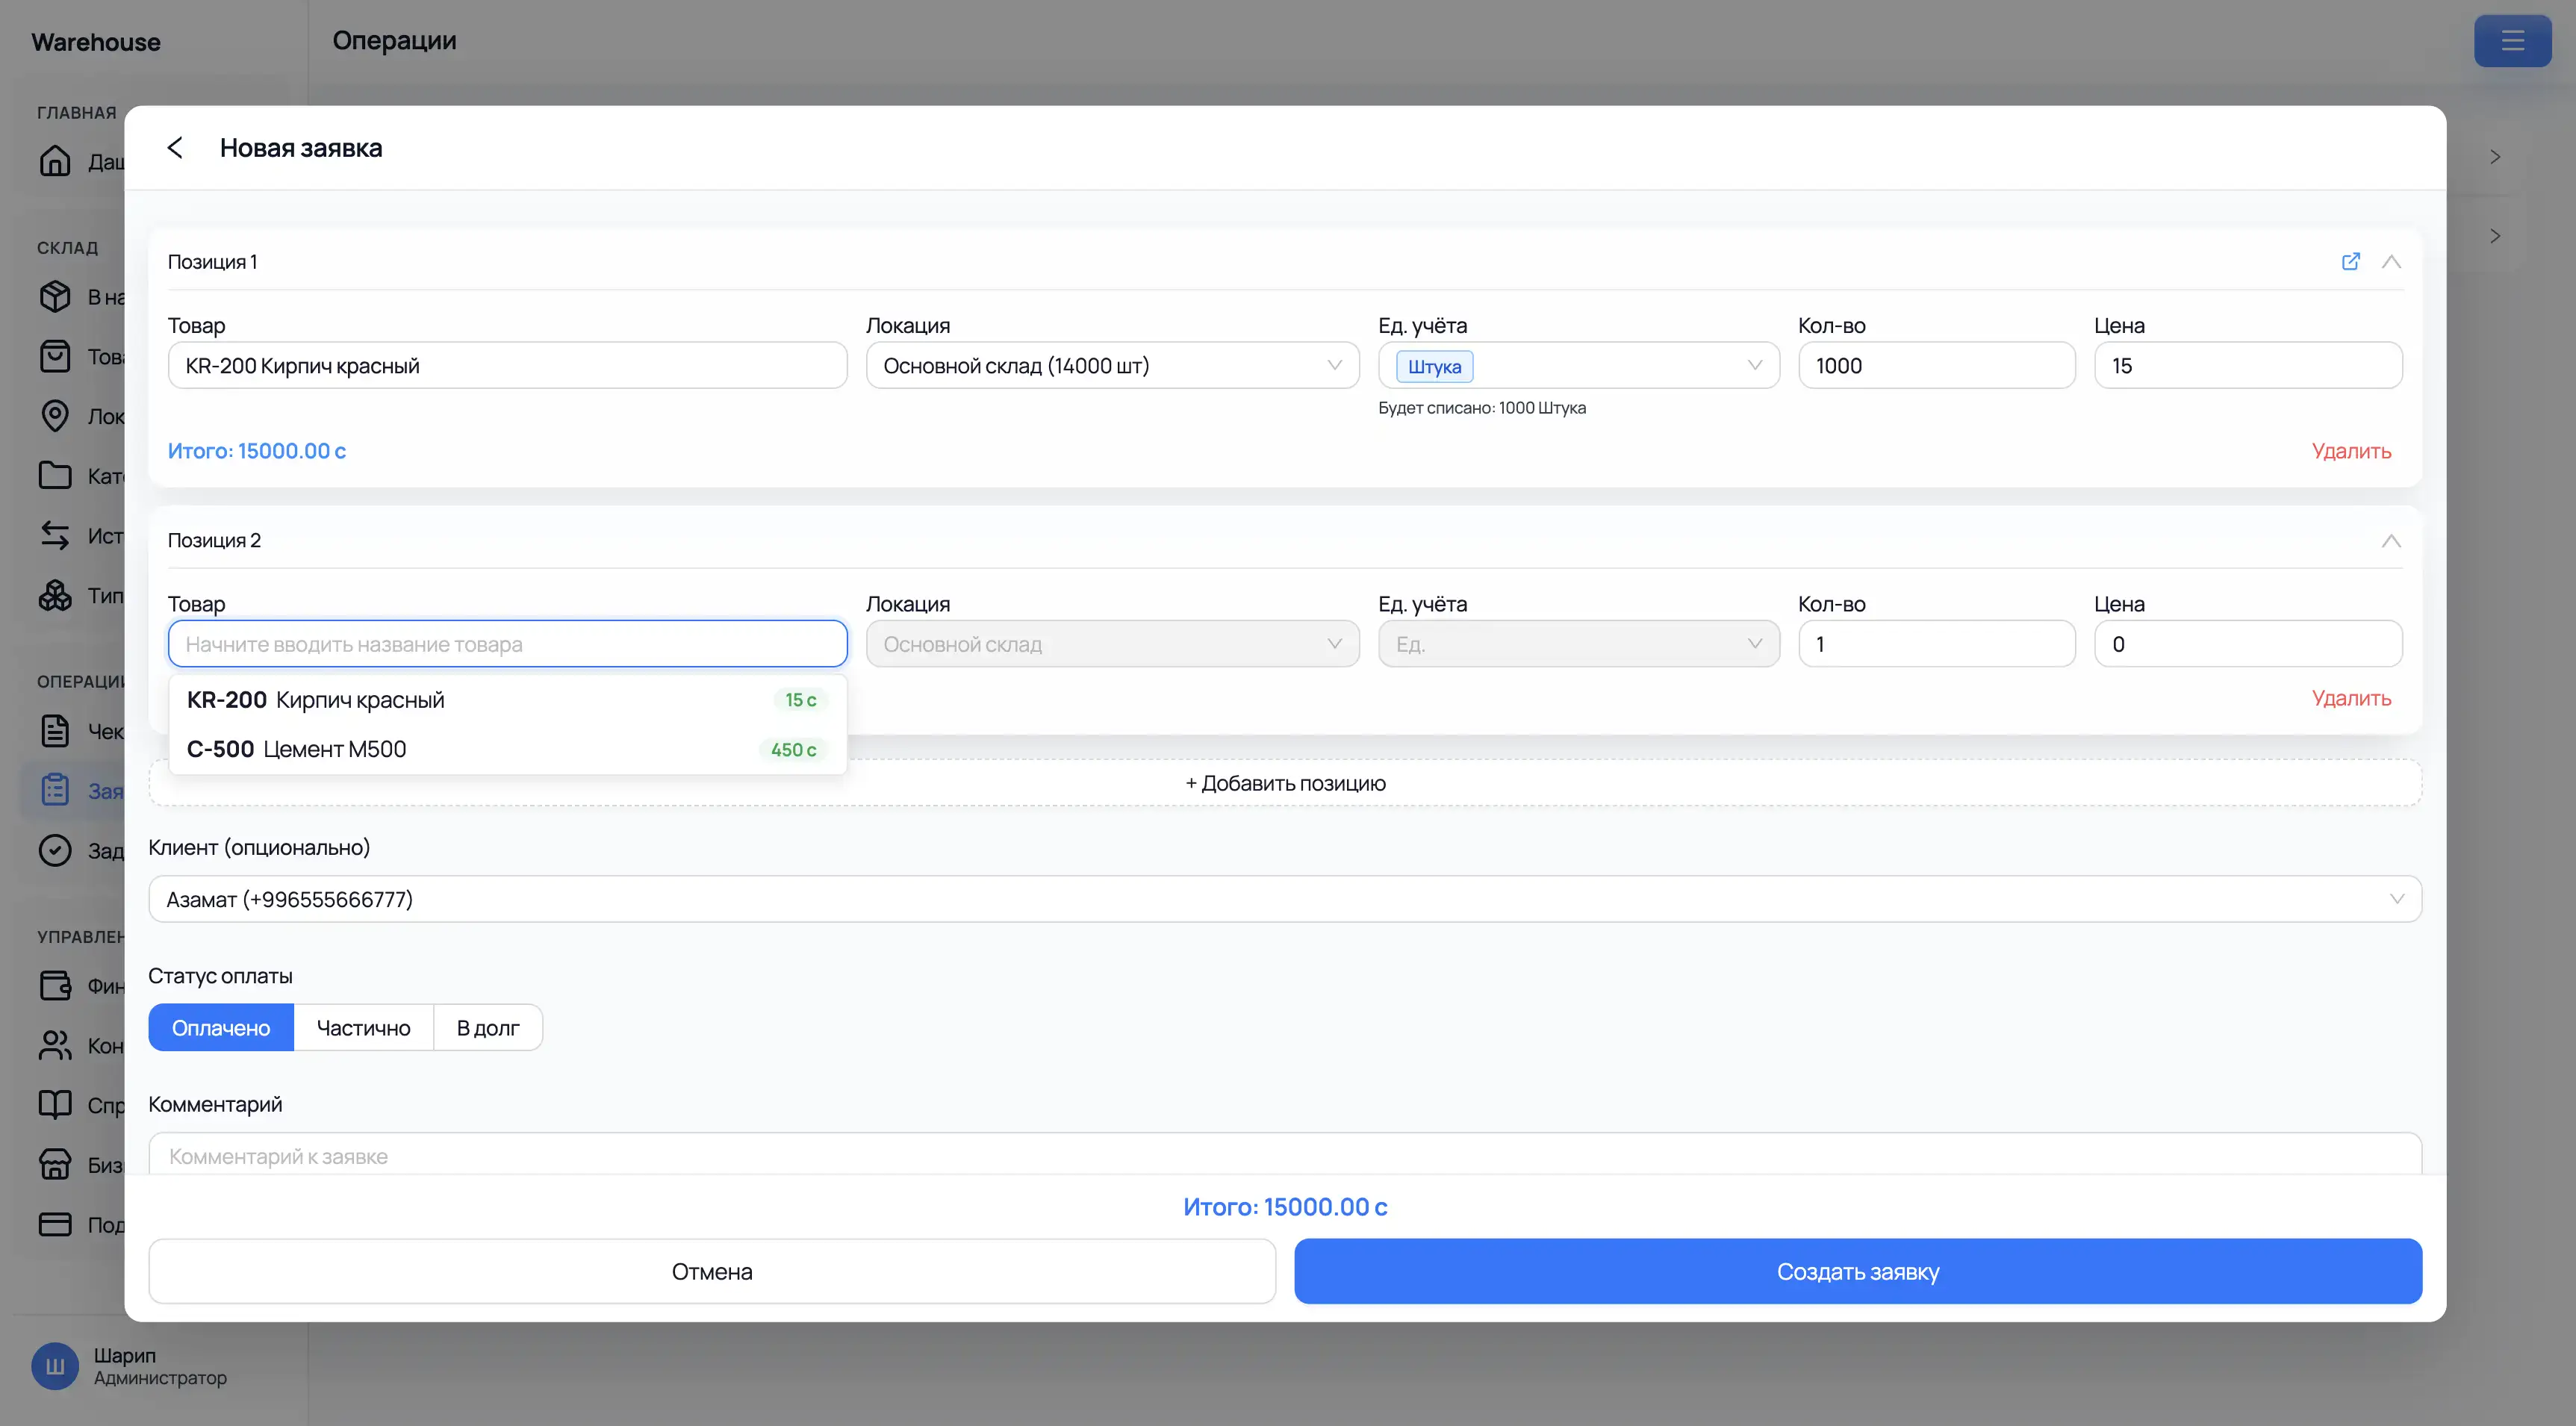Click the Шарип Администратор profile name
Screen dimensions: 2576x1426
click(160, 1366)
